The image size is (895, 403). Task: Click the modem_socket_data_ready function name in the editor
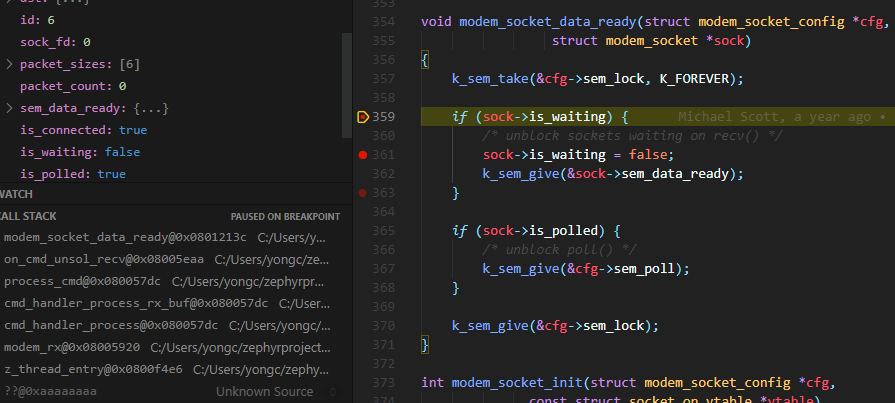click(547, 22)
